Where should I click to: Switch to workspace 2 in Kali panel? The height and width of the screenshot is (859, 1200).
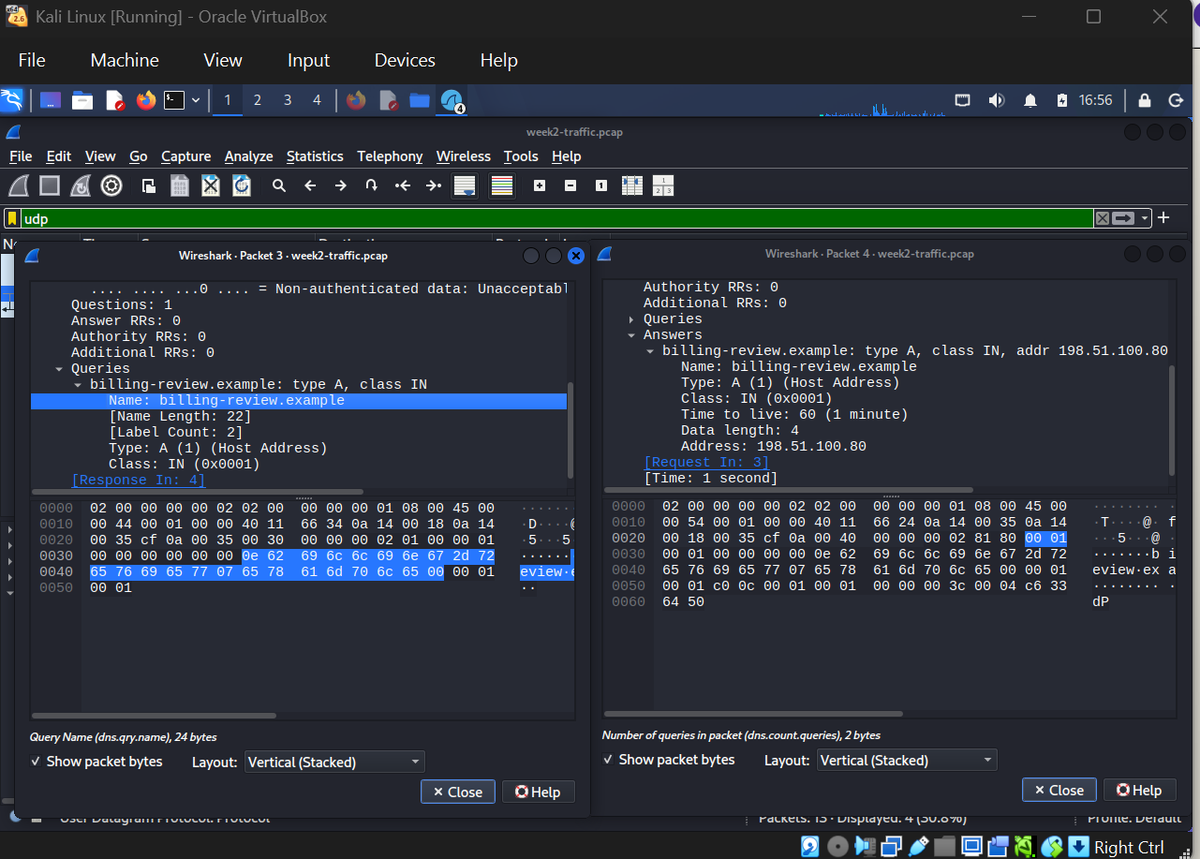(x=257, y=100)
